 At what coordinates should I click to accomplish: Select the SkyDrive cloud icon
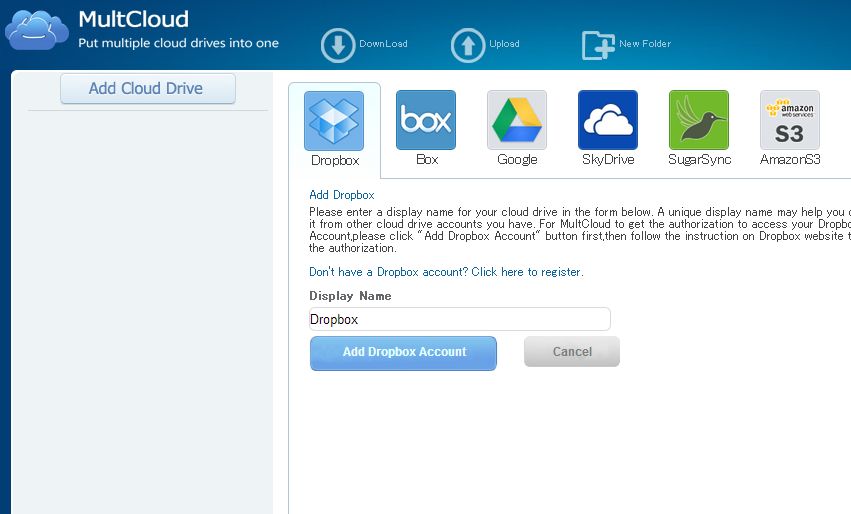pos(608,120)
